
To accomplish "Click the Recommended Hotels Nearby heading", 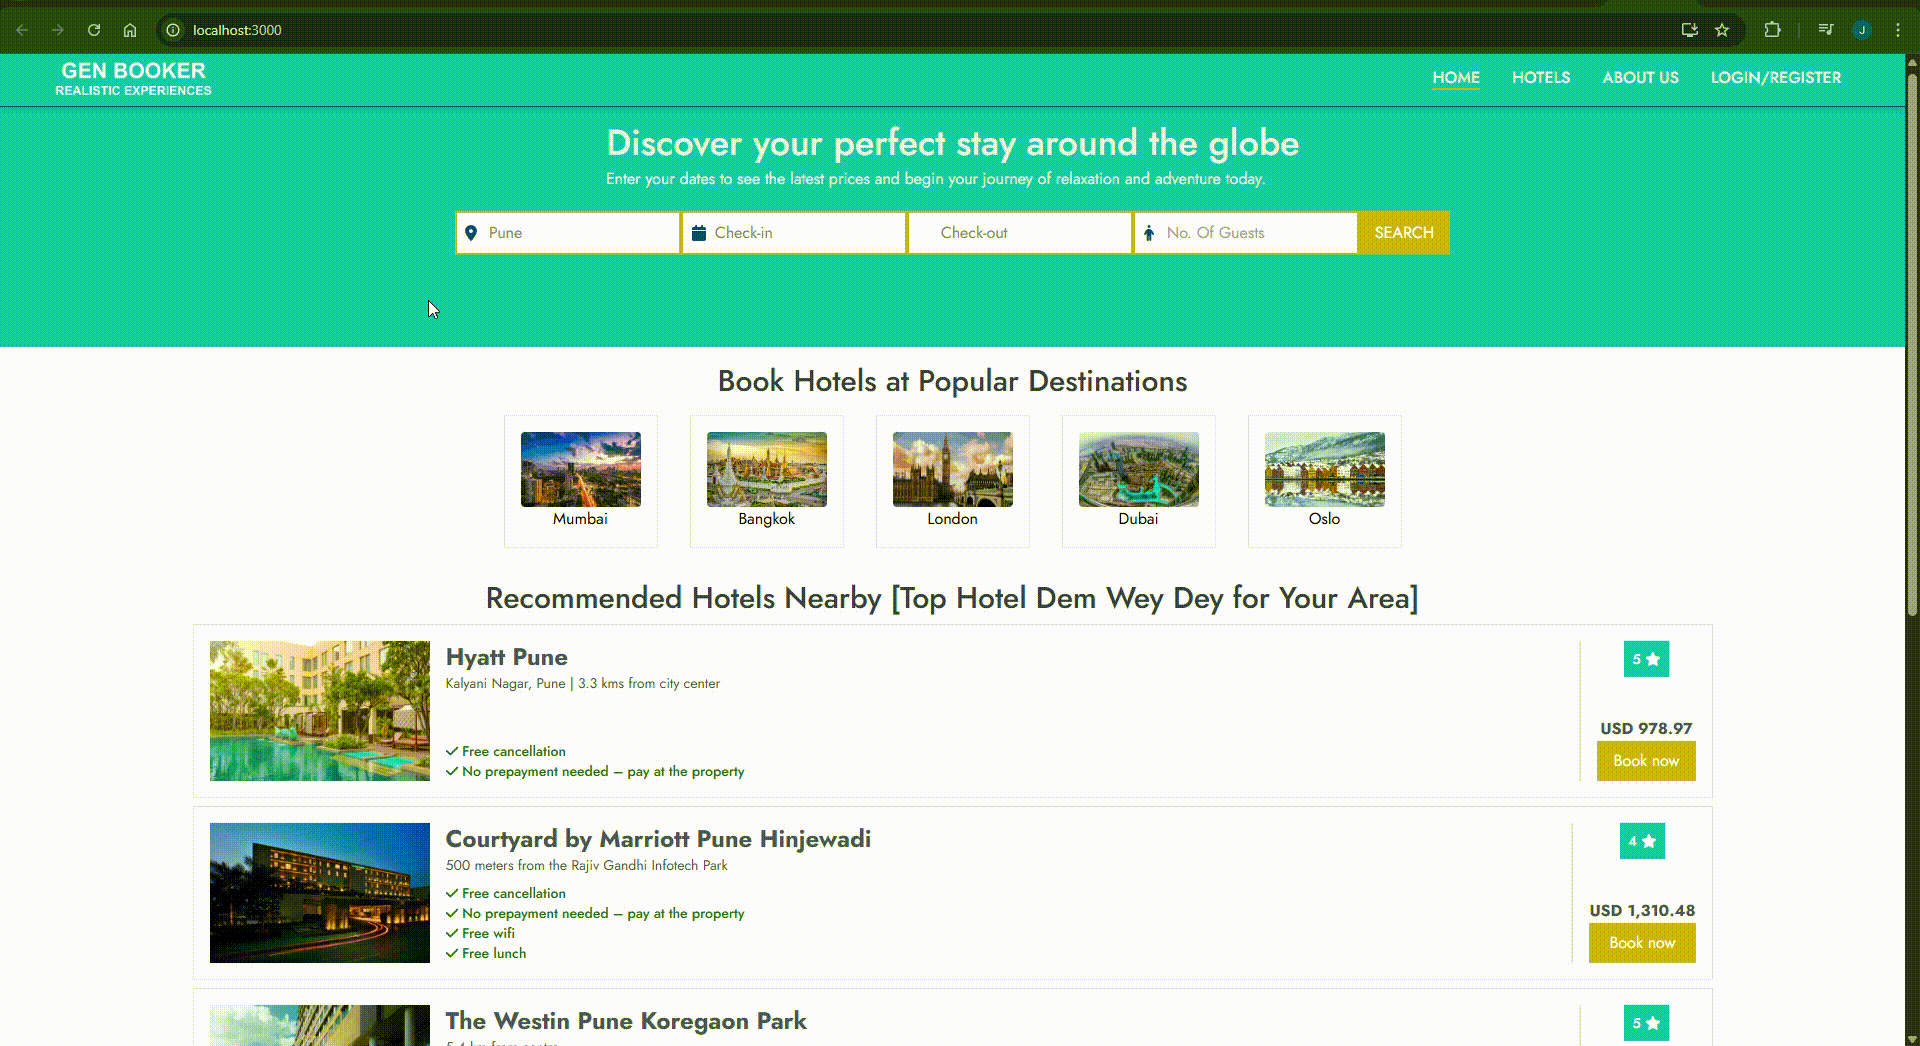I will [952, 598].
